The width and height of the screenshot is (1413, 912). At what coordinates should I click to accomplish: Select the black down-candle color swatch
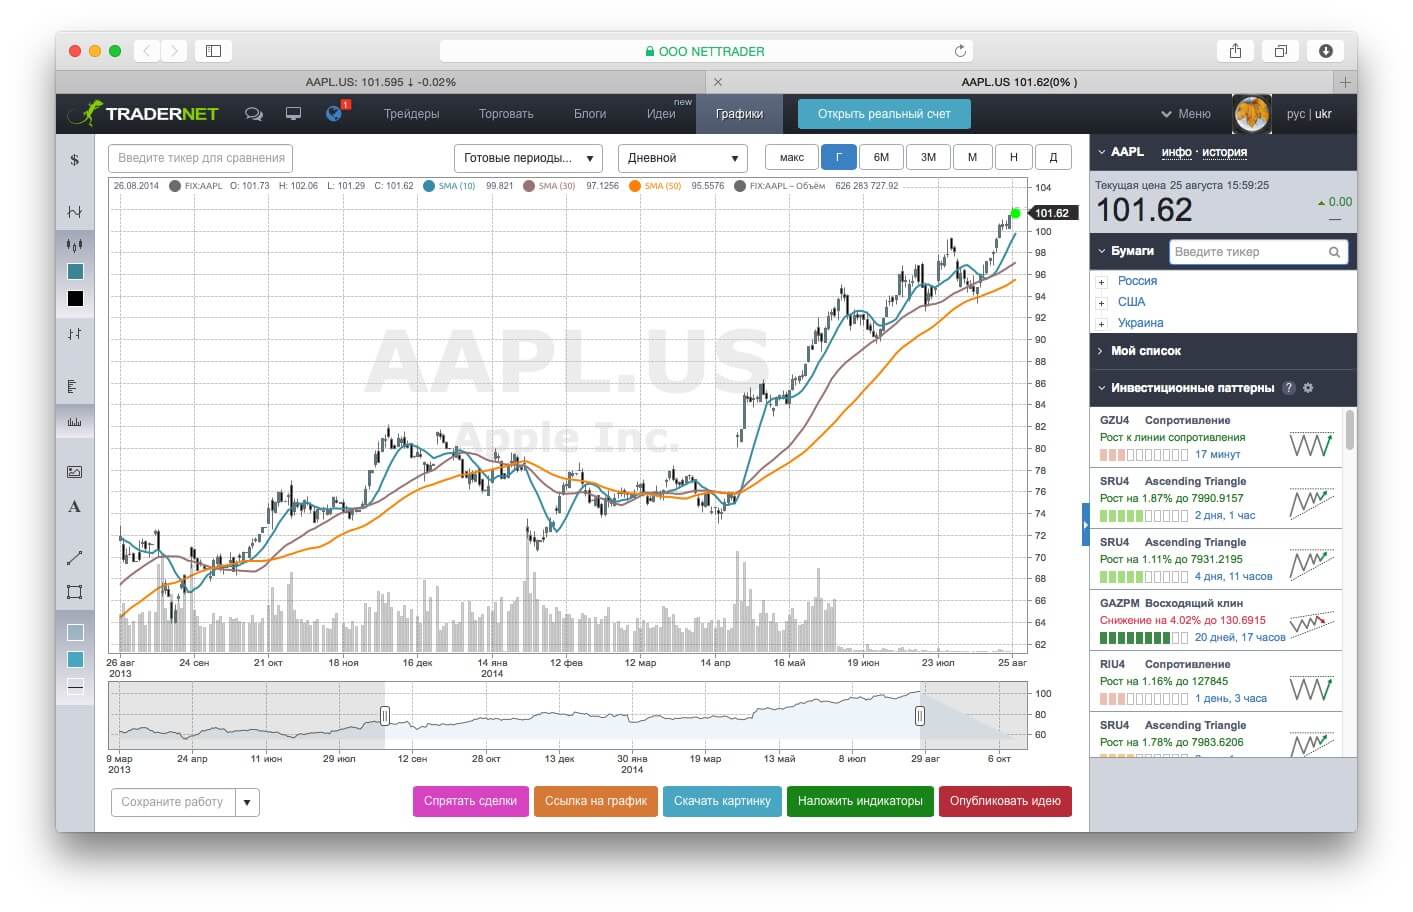(x=75, y=299)
